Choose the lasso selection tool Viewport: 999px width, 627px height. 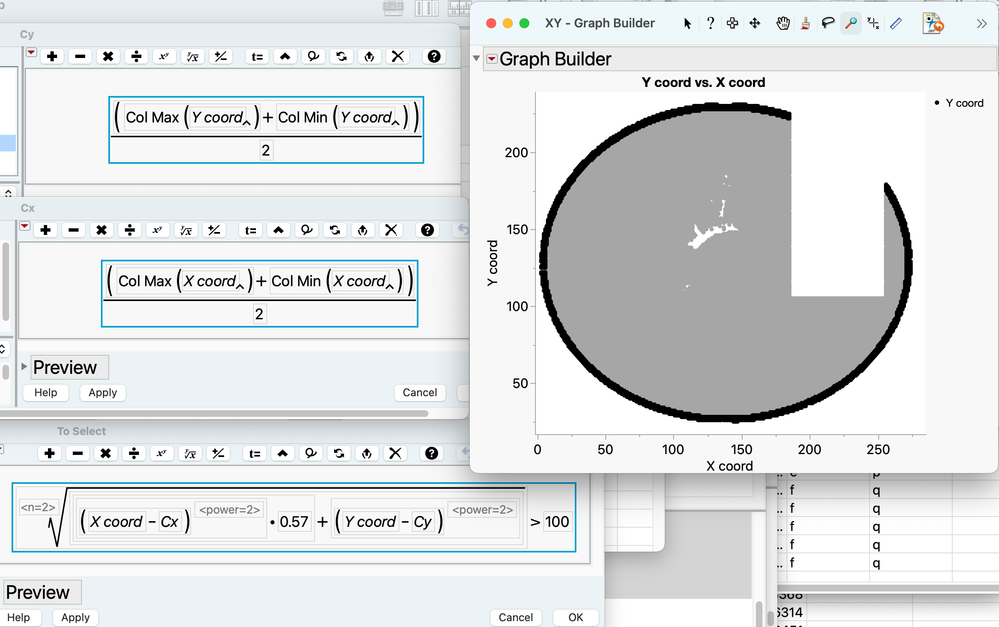click(828, 24)
